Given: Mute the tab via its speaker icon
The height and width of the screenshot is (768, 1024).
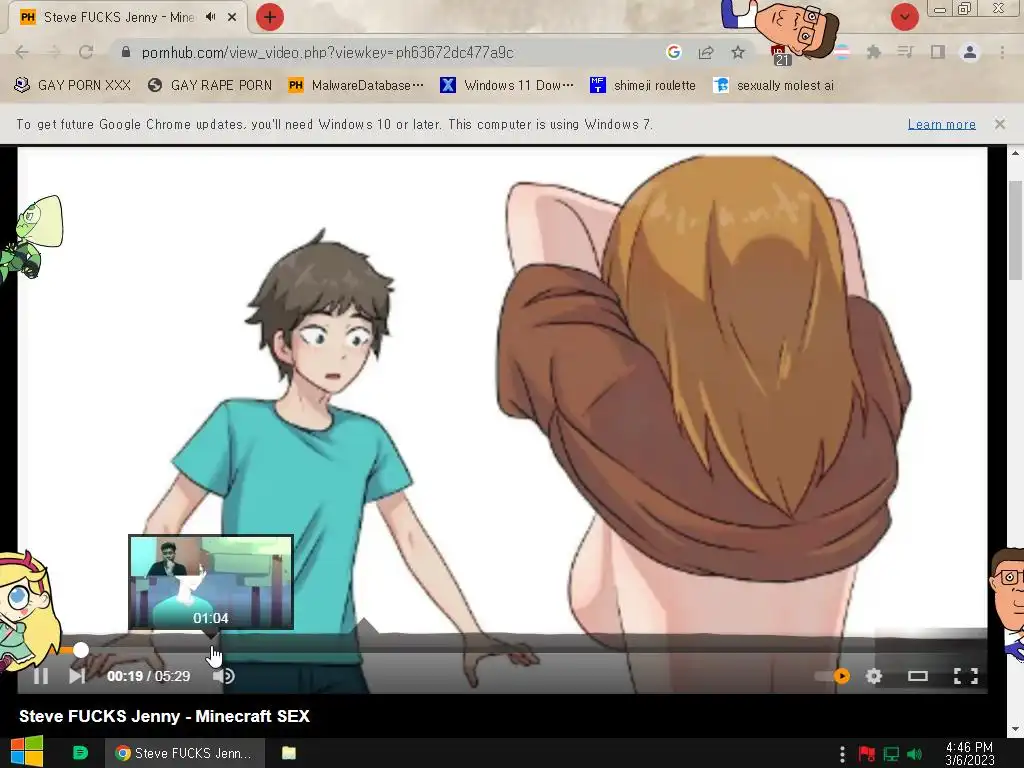Looking at the screenshot, I should [x=210, y=17].
